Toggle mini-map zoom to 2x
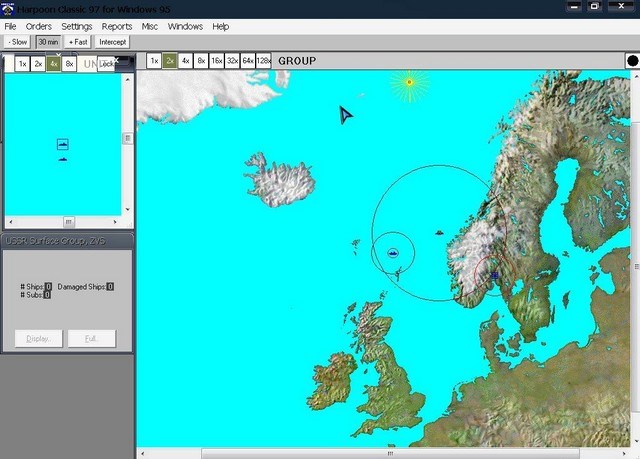 click(x=38, y=64)
